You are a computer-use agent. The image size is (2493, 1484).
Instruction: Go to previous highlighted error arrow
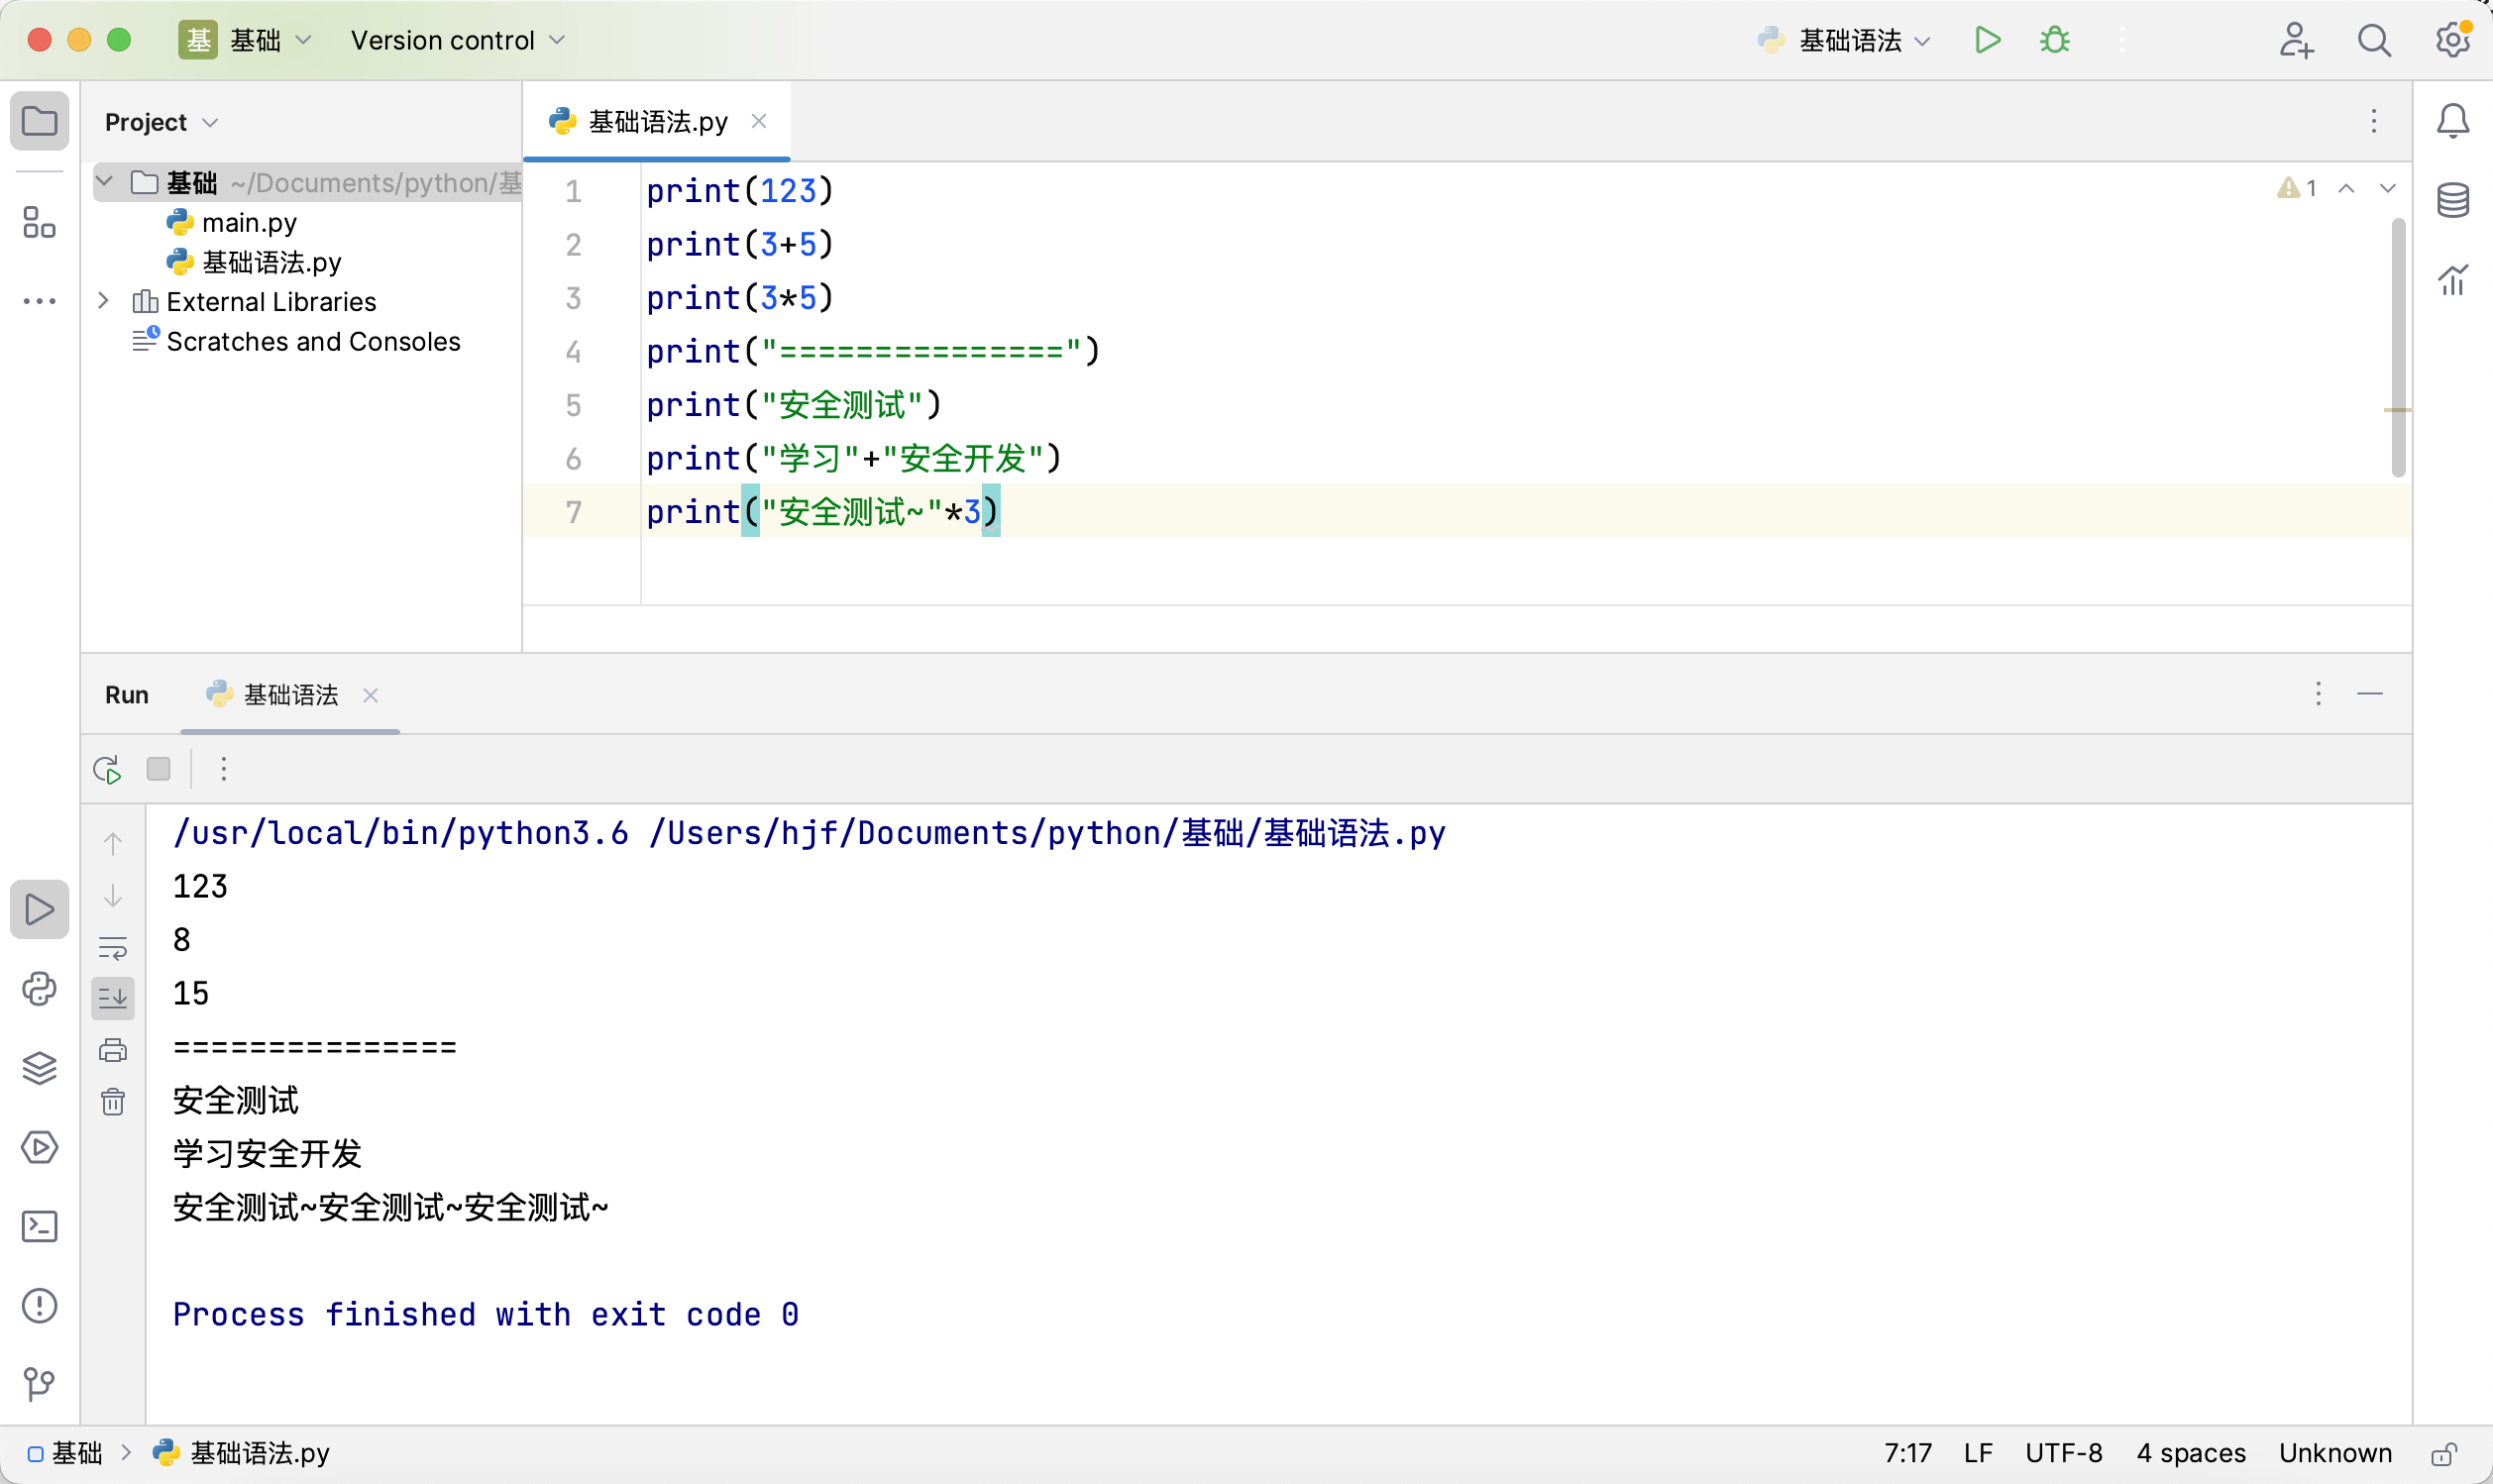pyautogui.click(x=2346, y=188)
